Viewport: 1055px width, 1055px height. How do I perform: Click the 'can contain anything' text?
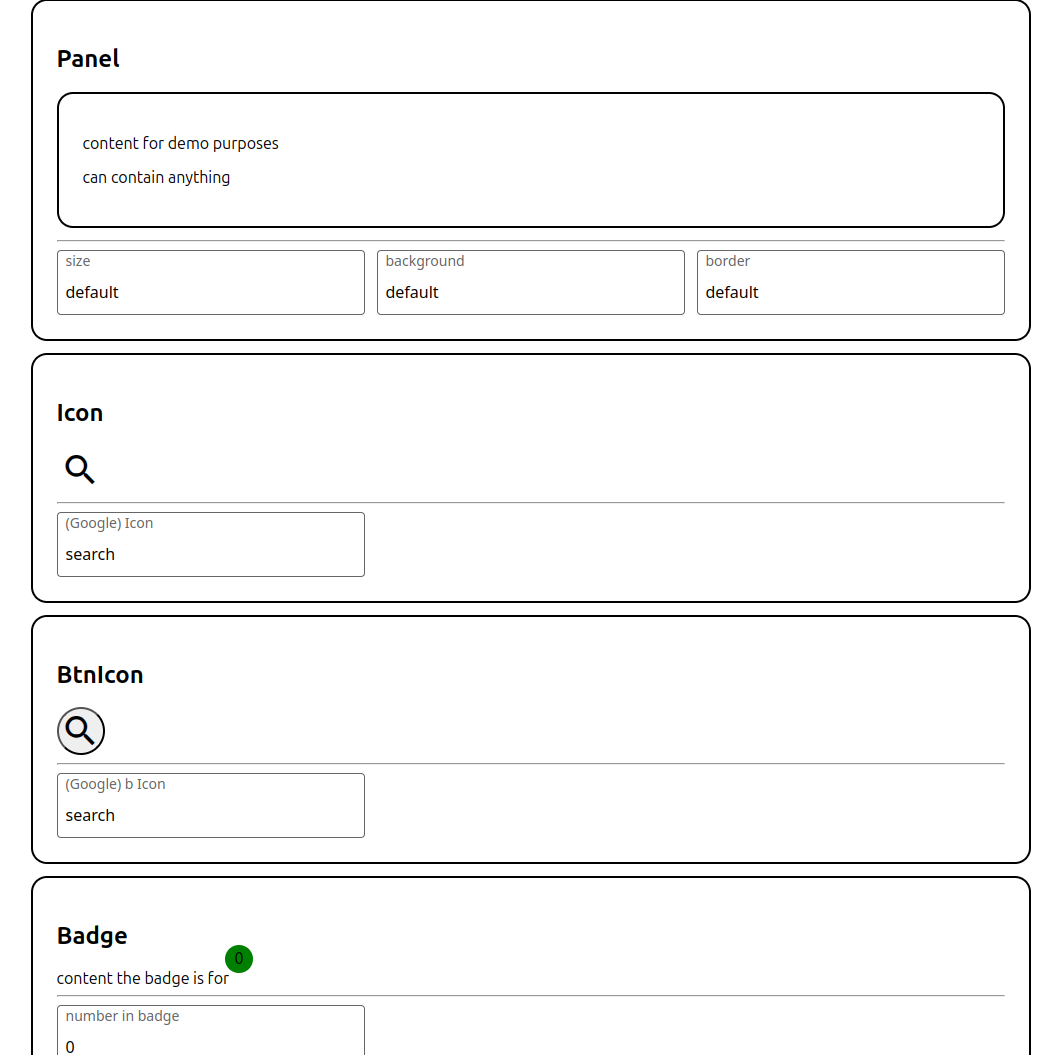[x=156, y=177]
